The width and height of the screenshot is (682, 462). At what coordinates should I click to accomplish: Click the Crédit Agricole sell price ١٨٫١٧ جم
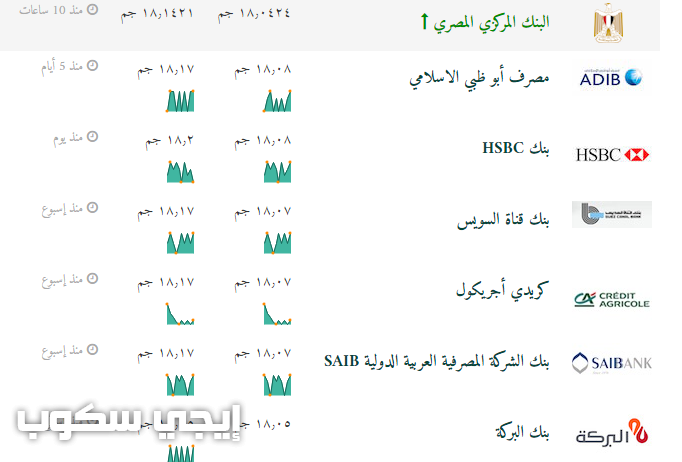[166, 282]
